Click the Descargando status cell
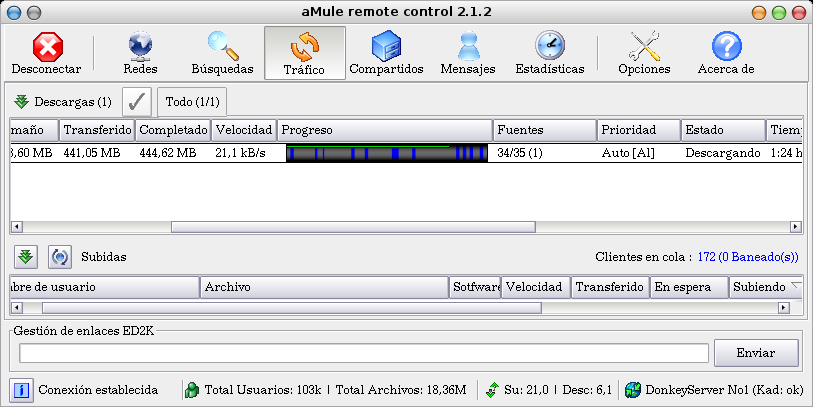Viewport: 813px width, 407px height. point(723,153)
